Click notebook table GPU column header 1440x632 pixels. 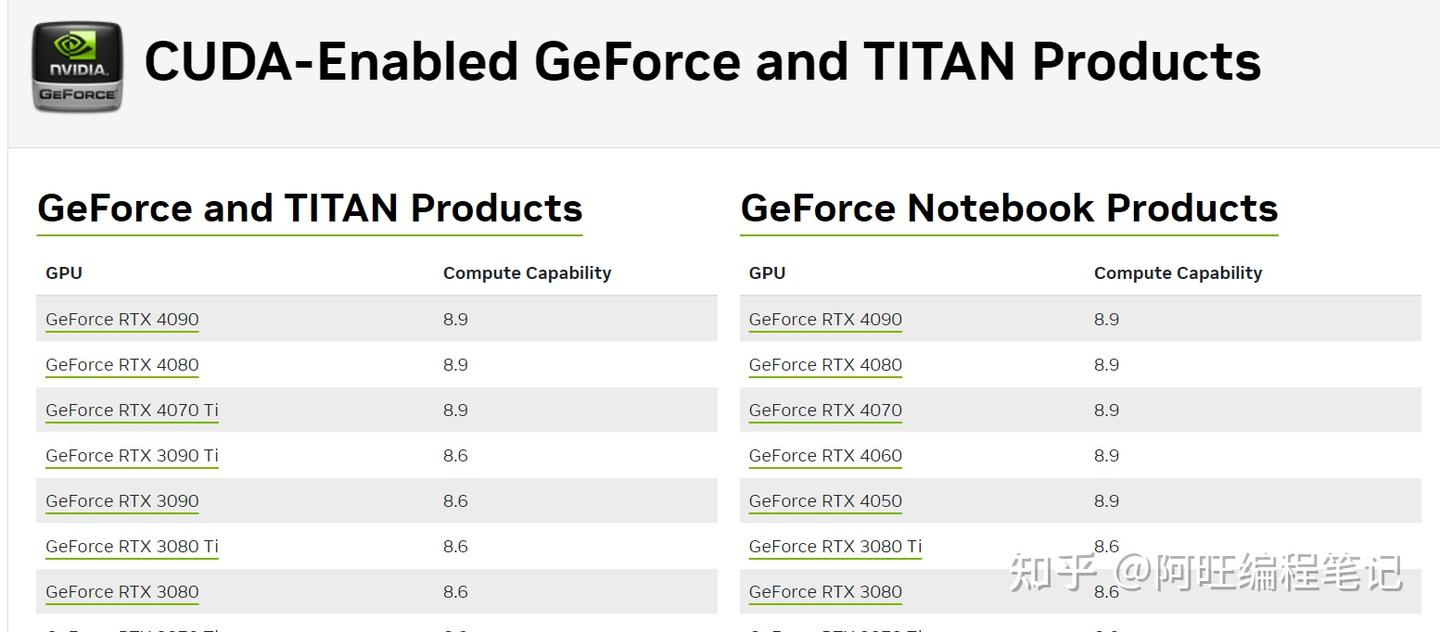tap(767, 273)
